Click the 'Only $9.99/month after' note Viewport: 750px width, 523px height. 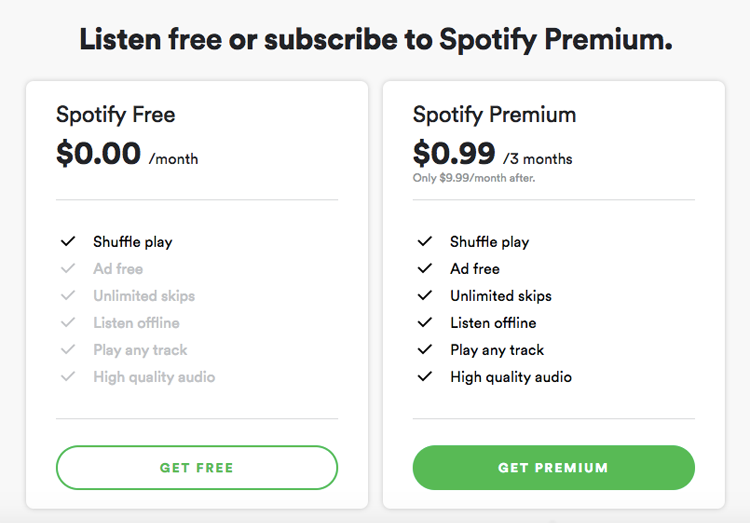click(x=474, y=178)
